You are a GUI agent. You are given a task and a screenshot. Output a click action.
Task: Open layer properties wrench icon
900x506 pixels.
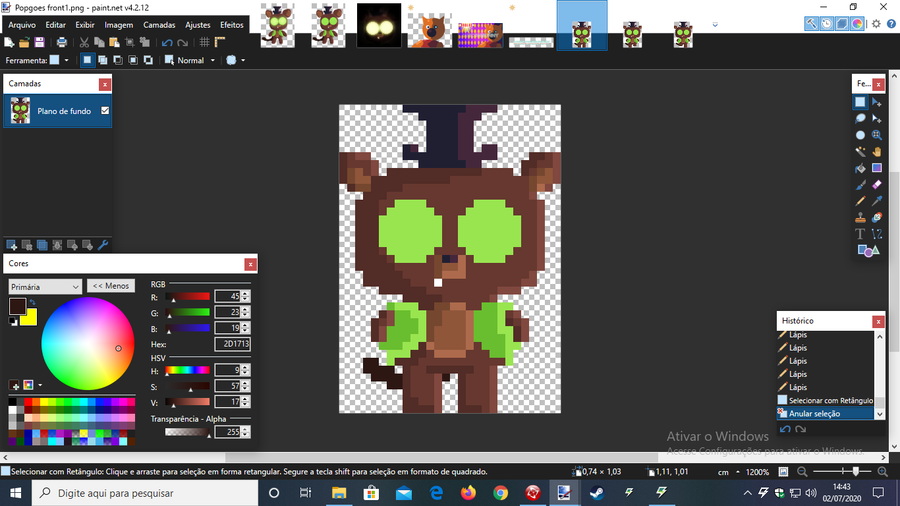(x=103, y=245)
